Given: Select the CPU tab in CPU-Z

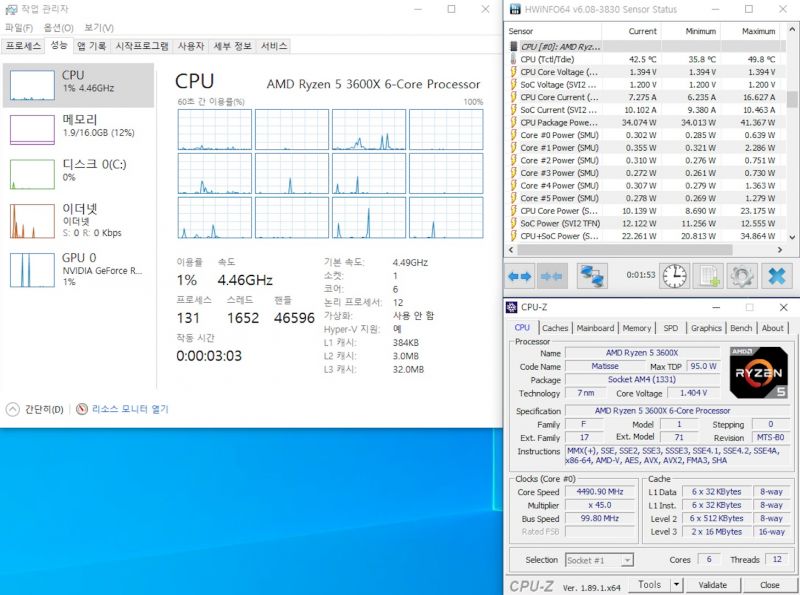Looking at the screenshot, I should (522, 328).
